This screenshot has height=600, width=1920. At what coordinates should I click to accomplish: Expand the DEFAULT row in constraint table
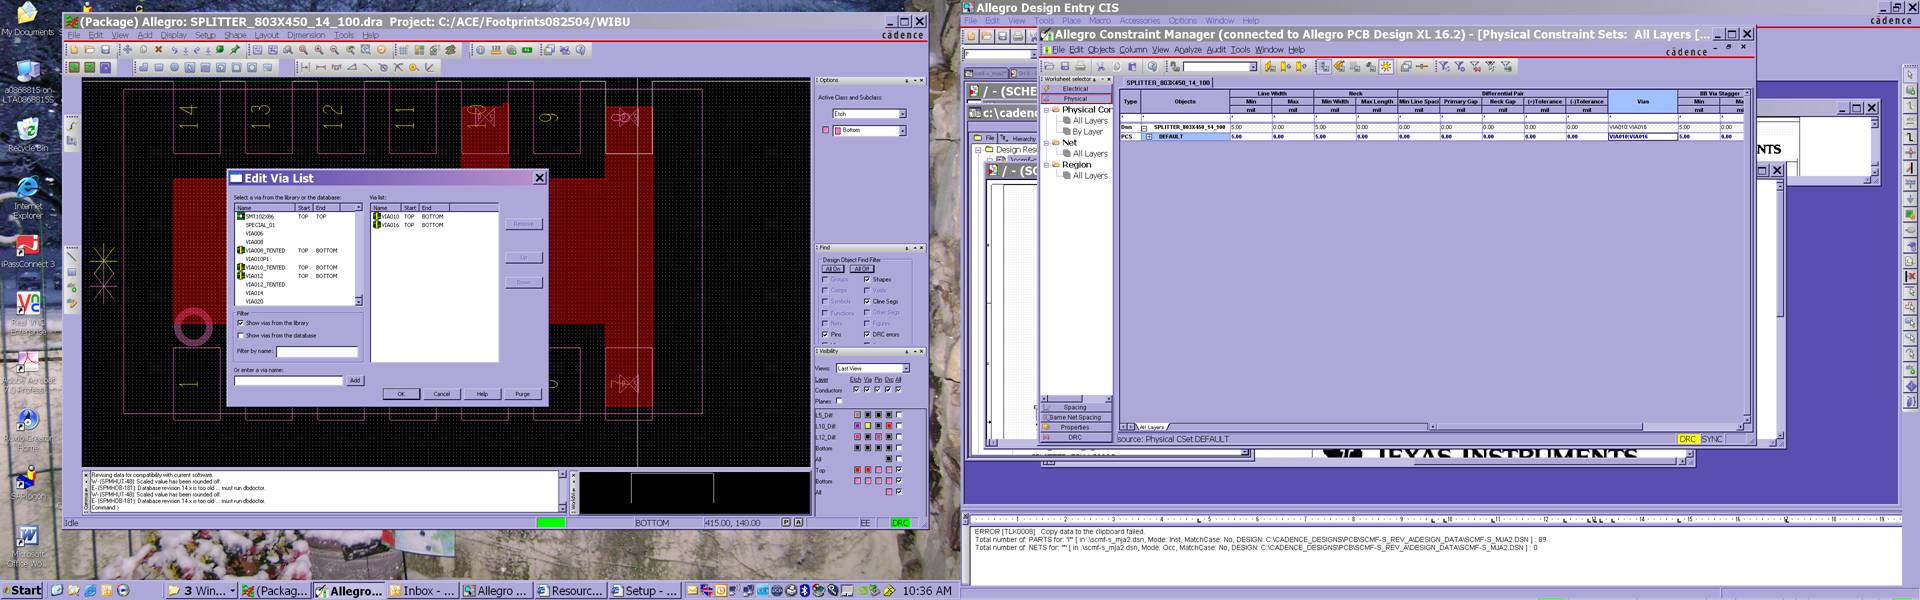click(1149, 137)
